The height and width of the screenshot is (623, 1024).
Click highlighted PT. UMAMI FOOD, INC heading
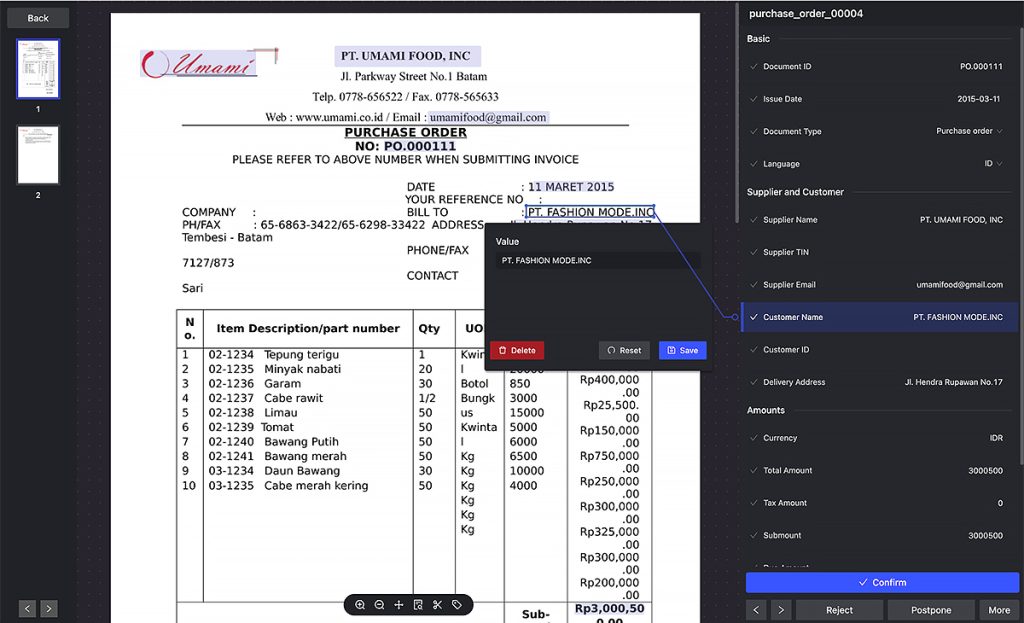point(408,56)
